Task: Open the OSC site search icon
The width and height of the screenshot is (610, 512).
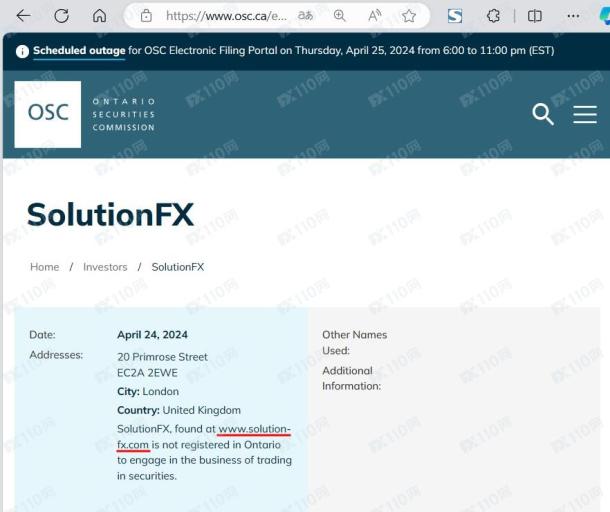Action: click(x=543, y=114)
